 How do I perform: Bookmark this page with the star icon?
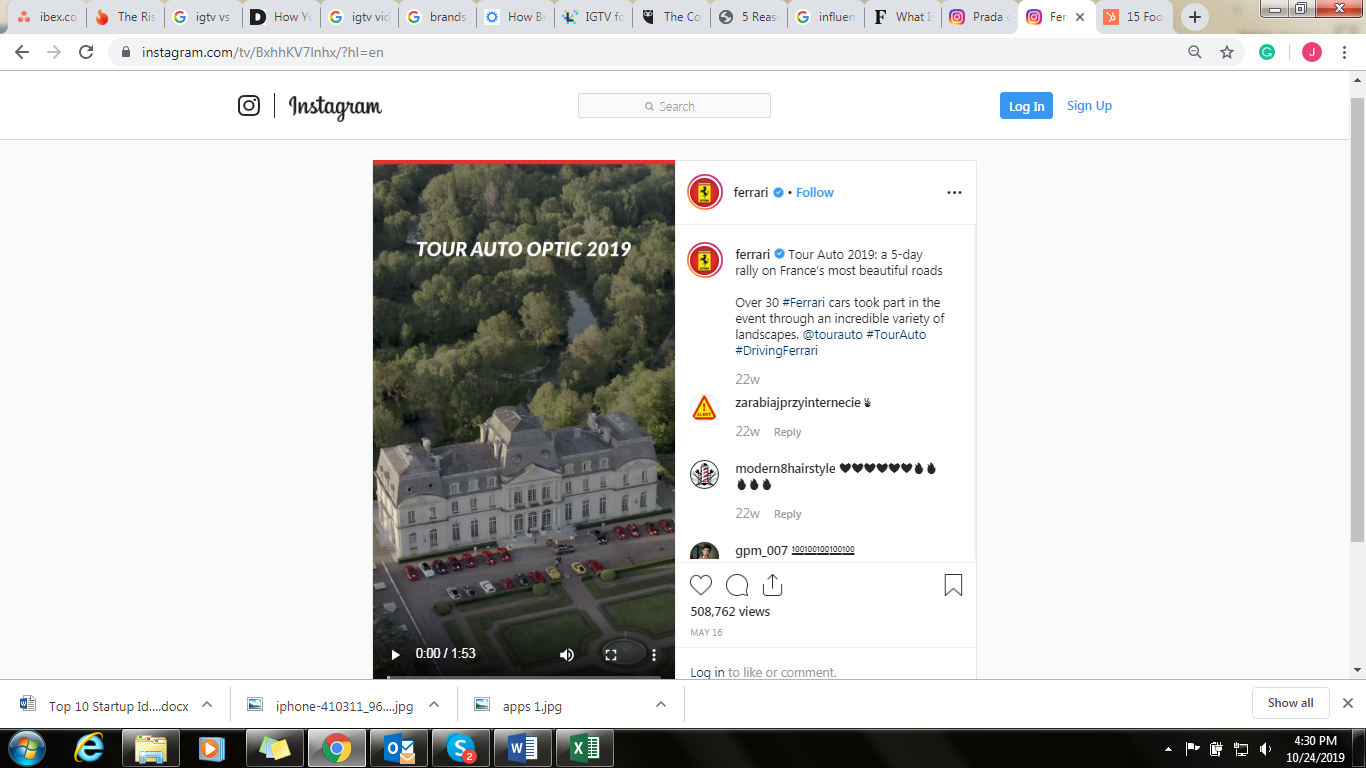pos(1227,52)
